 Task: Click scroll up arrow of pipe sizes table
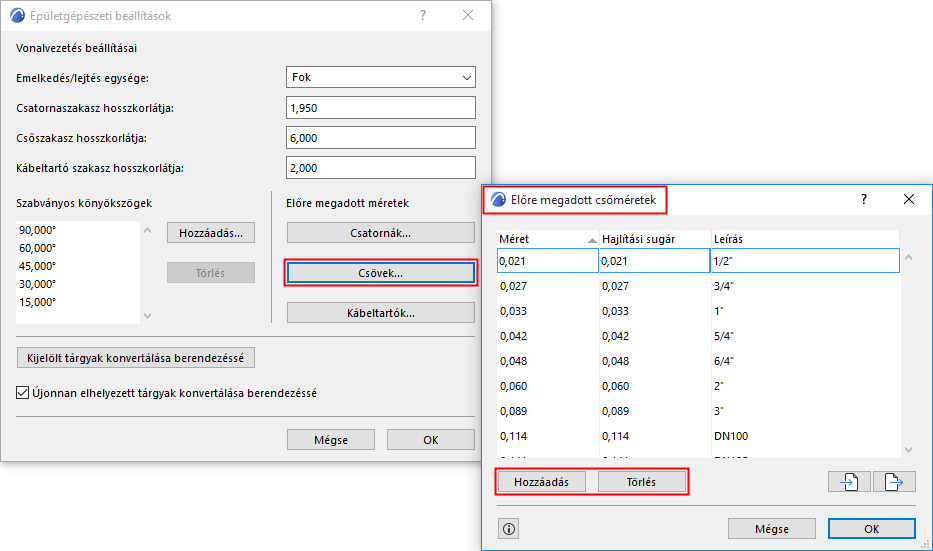tap(909, 258)
